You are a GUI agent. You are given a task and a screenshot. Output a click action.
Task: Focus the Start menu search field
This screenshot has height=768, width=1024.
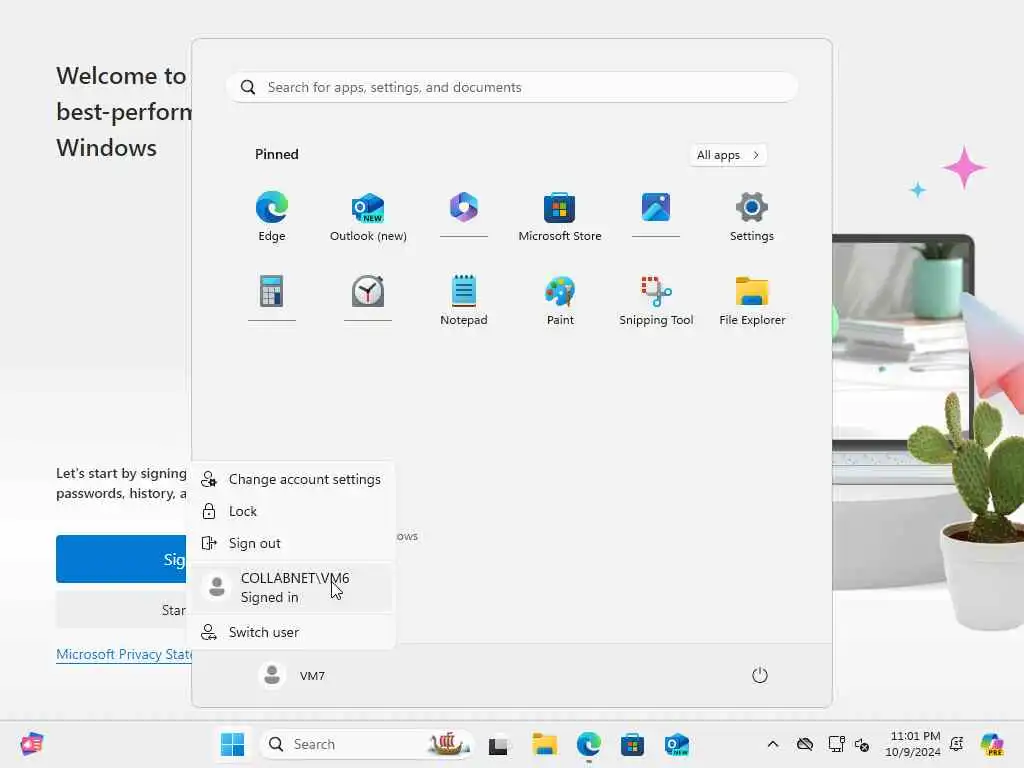tap(512, 87)
